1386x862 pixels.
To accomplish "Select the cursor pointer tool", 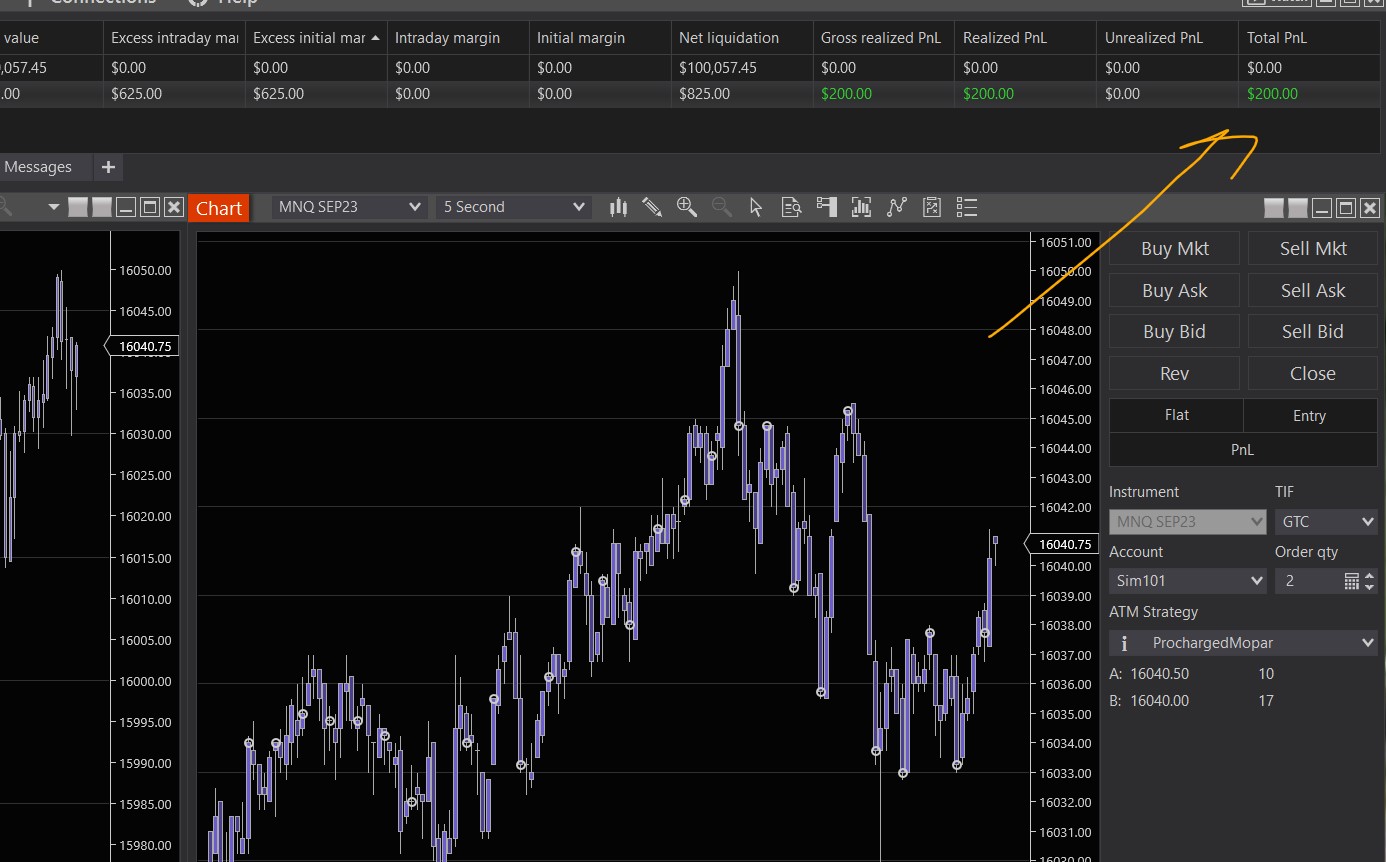I will (x=756, y=207).
